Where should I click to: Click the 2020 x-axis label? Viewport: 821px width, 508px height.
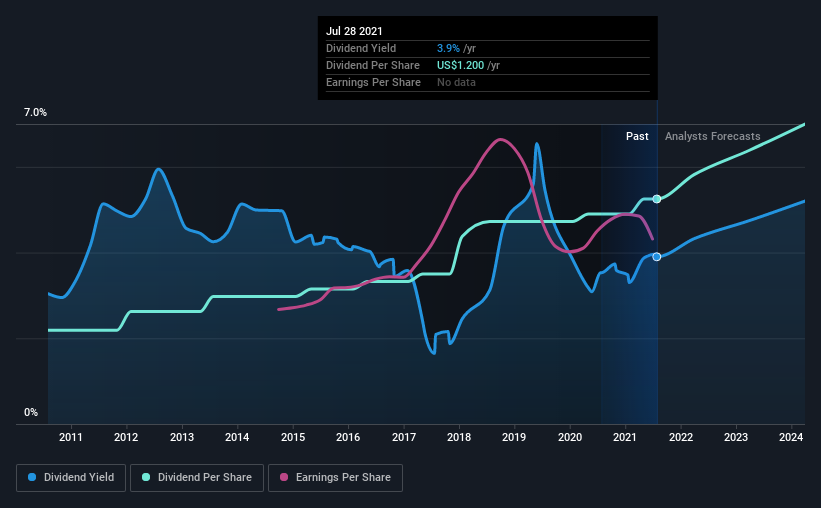pyautogui.click(x=570, y=437)
